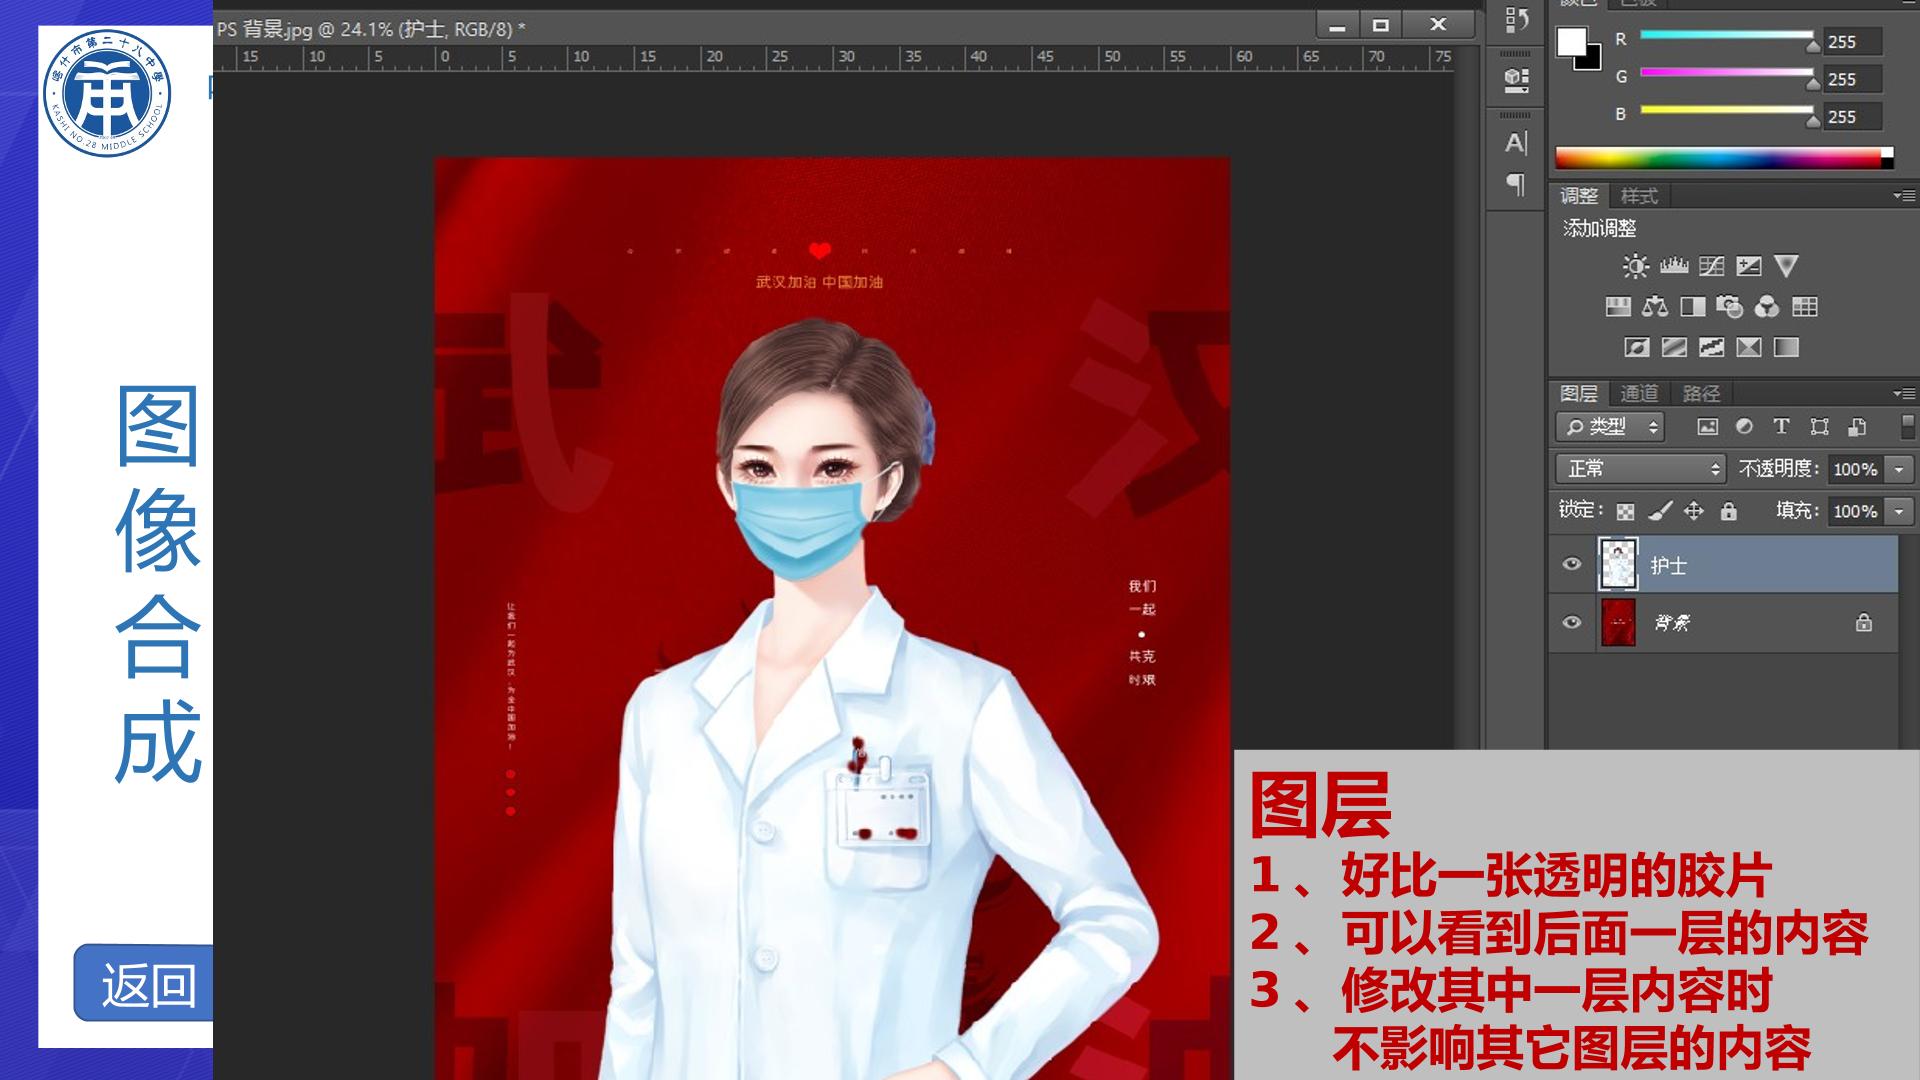
Task: Filter layers by pixel layers
Action: 1707,427
